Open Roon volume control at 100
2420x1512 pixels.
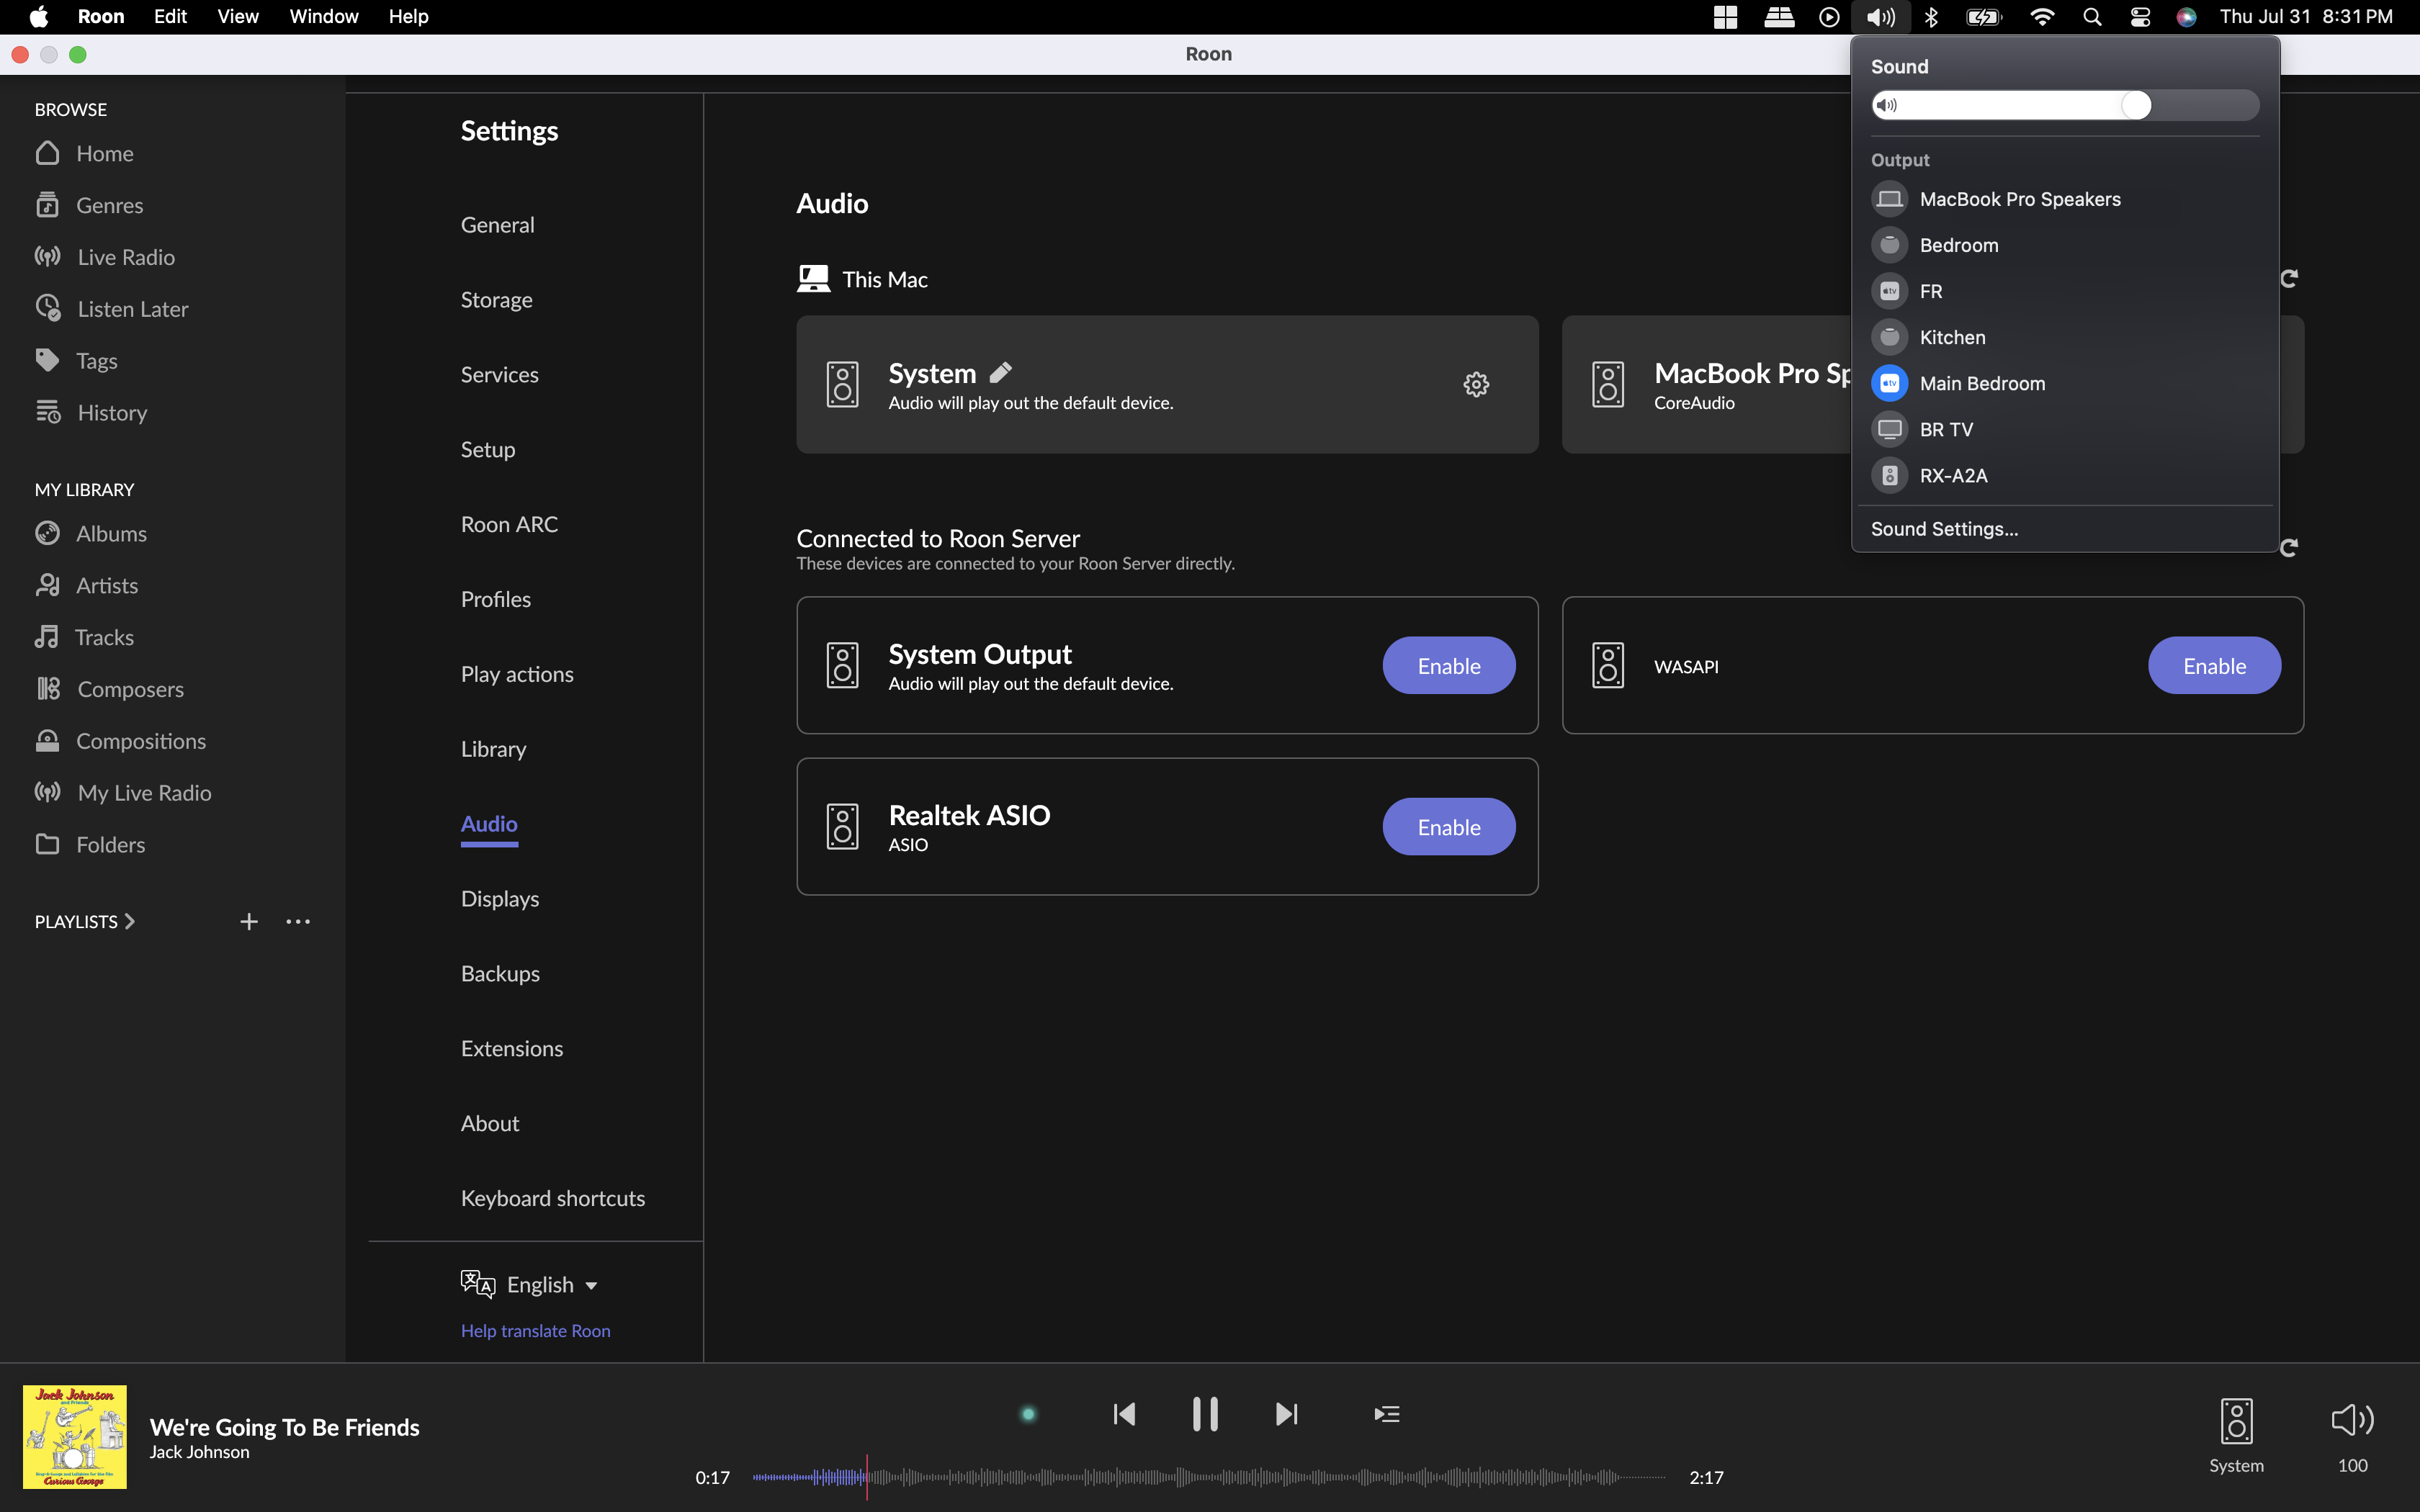(x=2352, y=1420)
